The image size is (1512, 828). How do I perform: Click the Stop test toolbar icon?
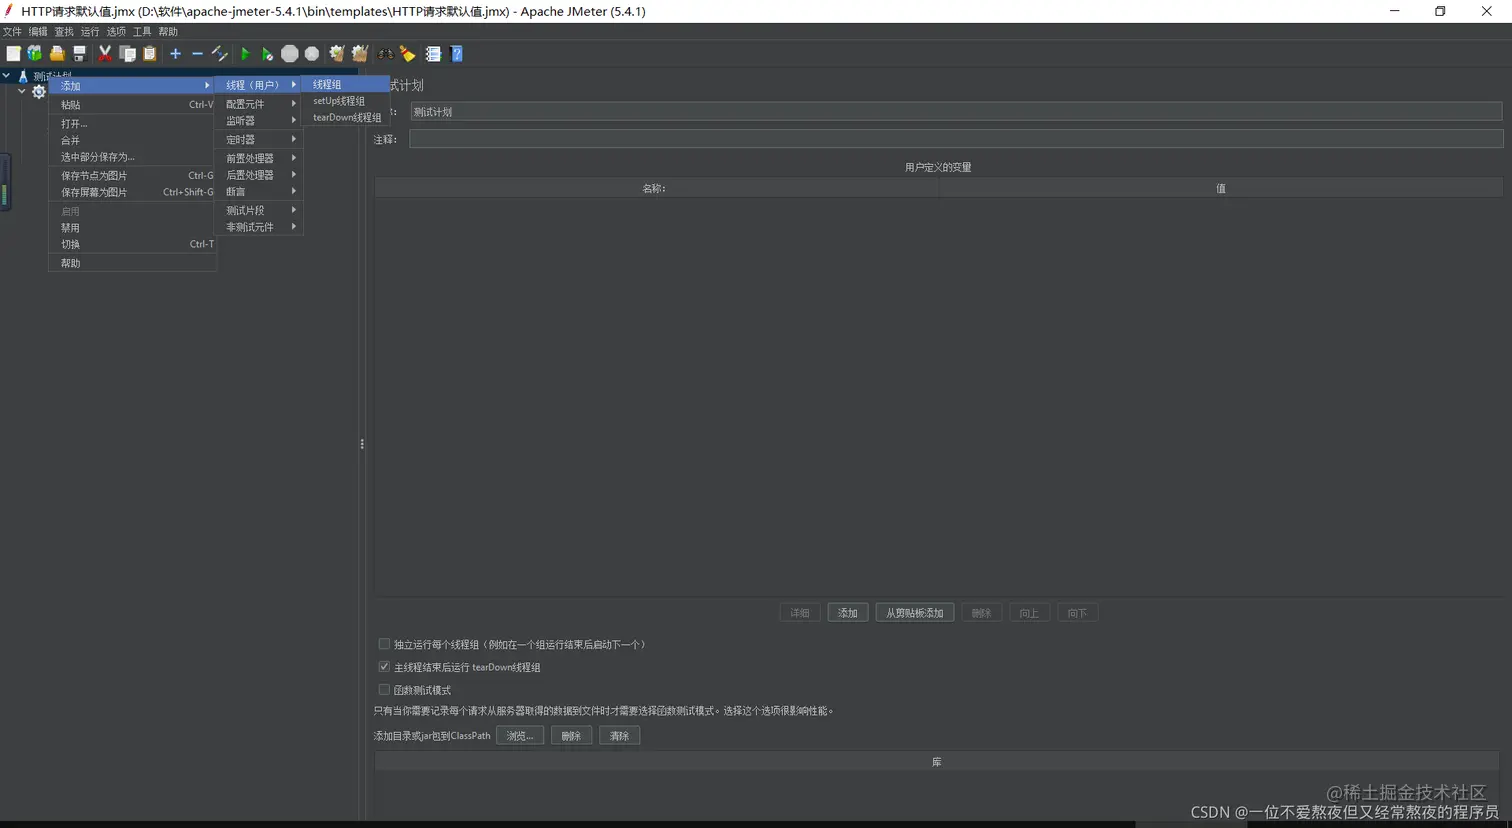click(x=290, y=54)
